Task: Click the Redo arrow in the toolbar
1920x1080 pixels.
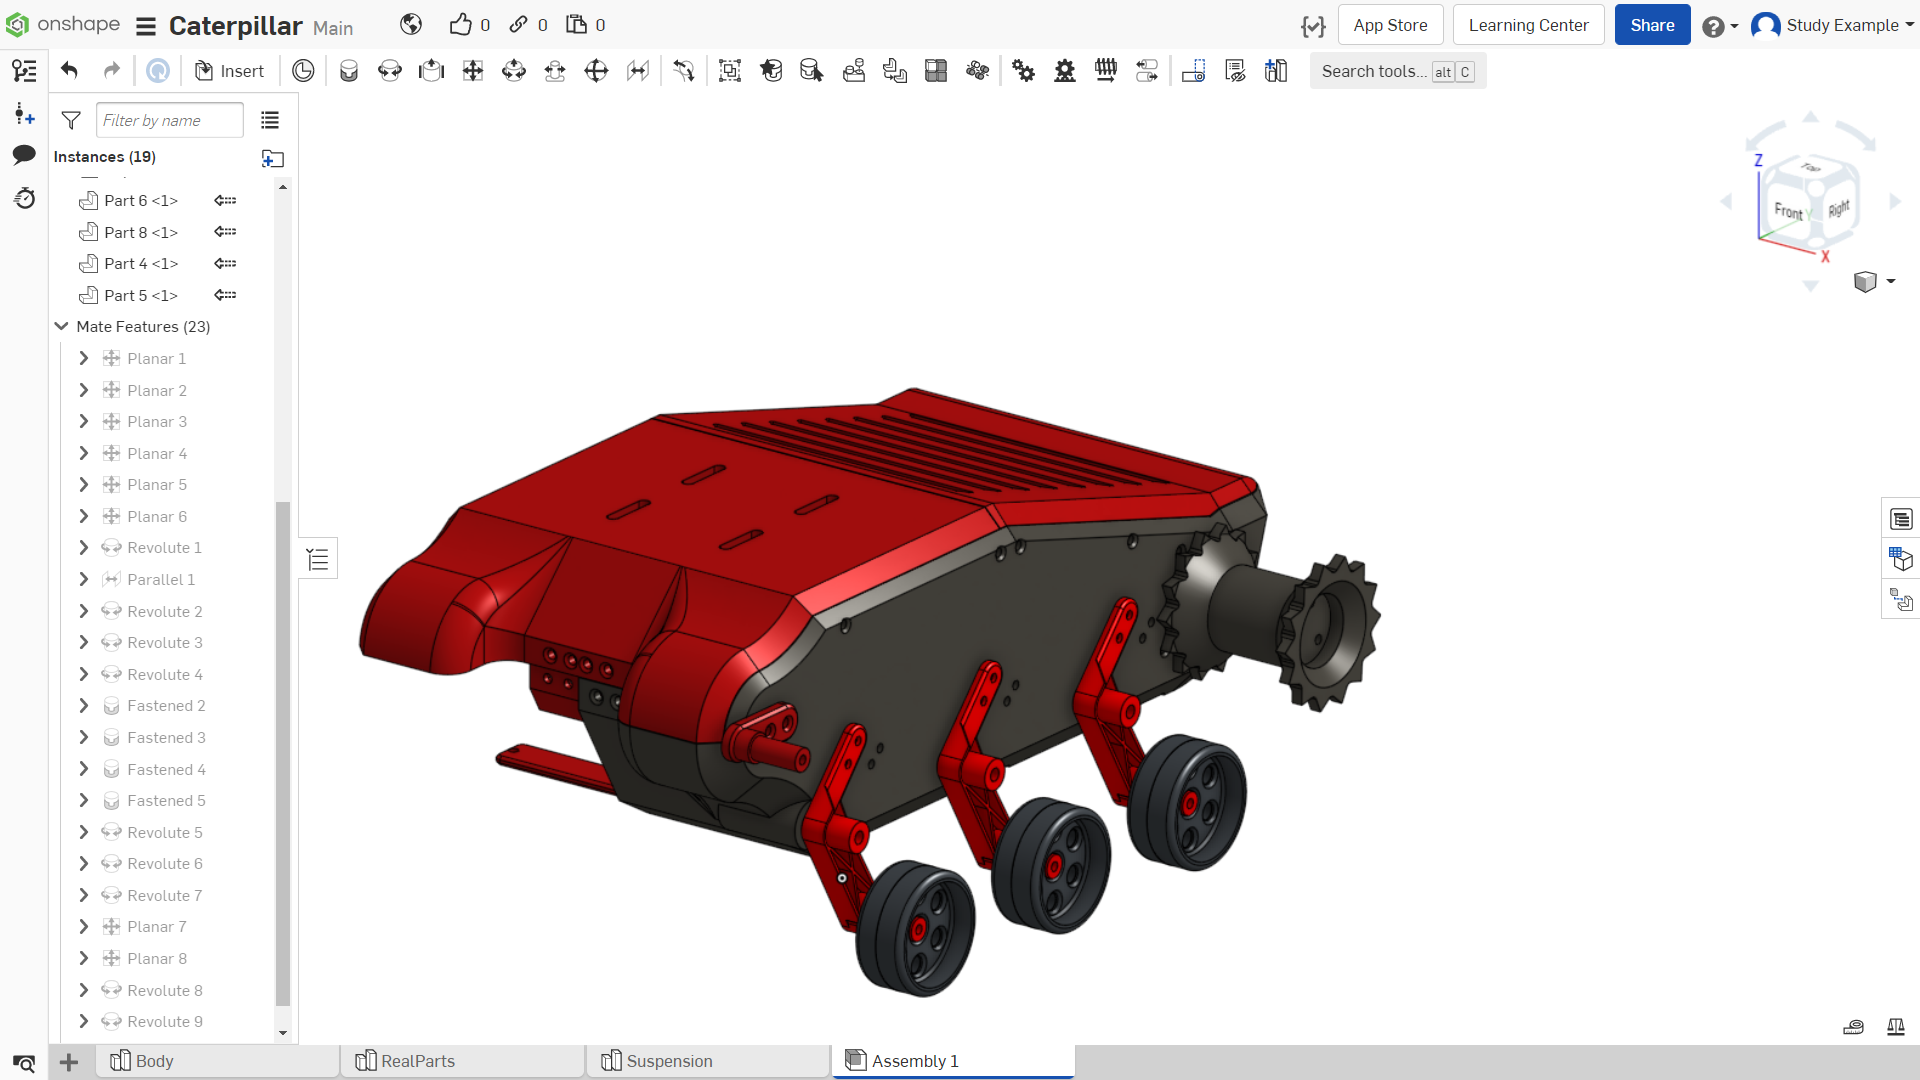Action: (x=112, y=70)
